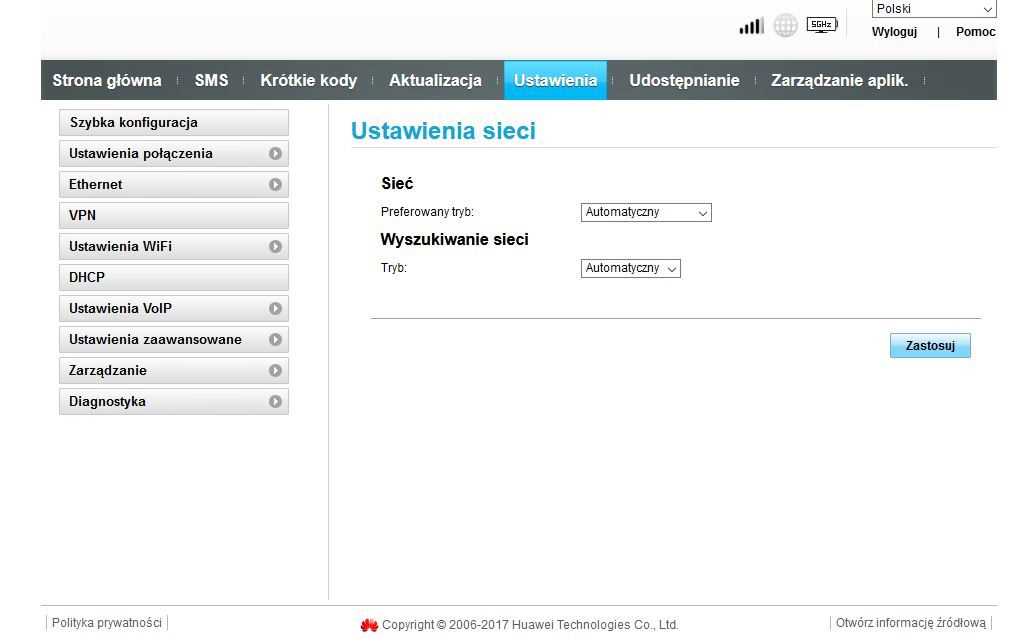Open the Pomoc link
1022x643 pixels.
pos(975,32)
